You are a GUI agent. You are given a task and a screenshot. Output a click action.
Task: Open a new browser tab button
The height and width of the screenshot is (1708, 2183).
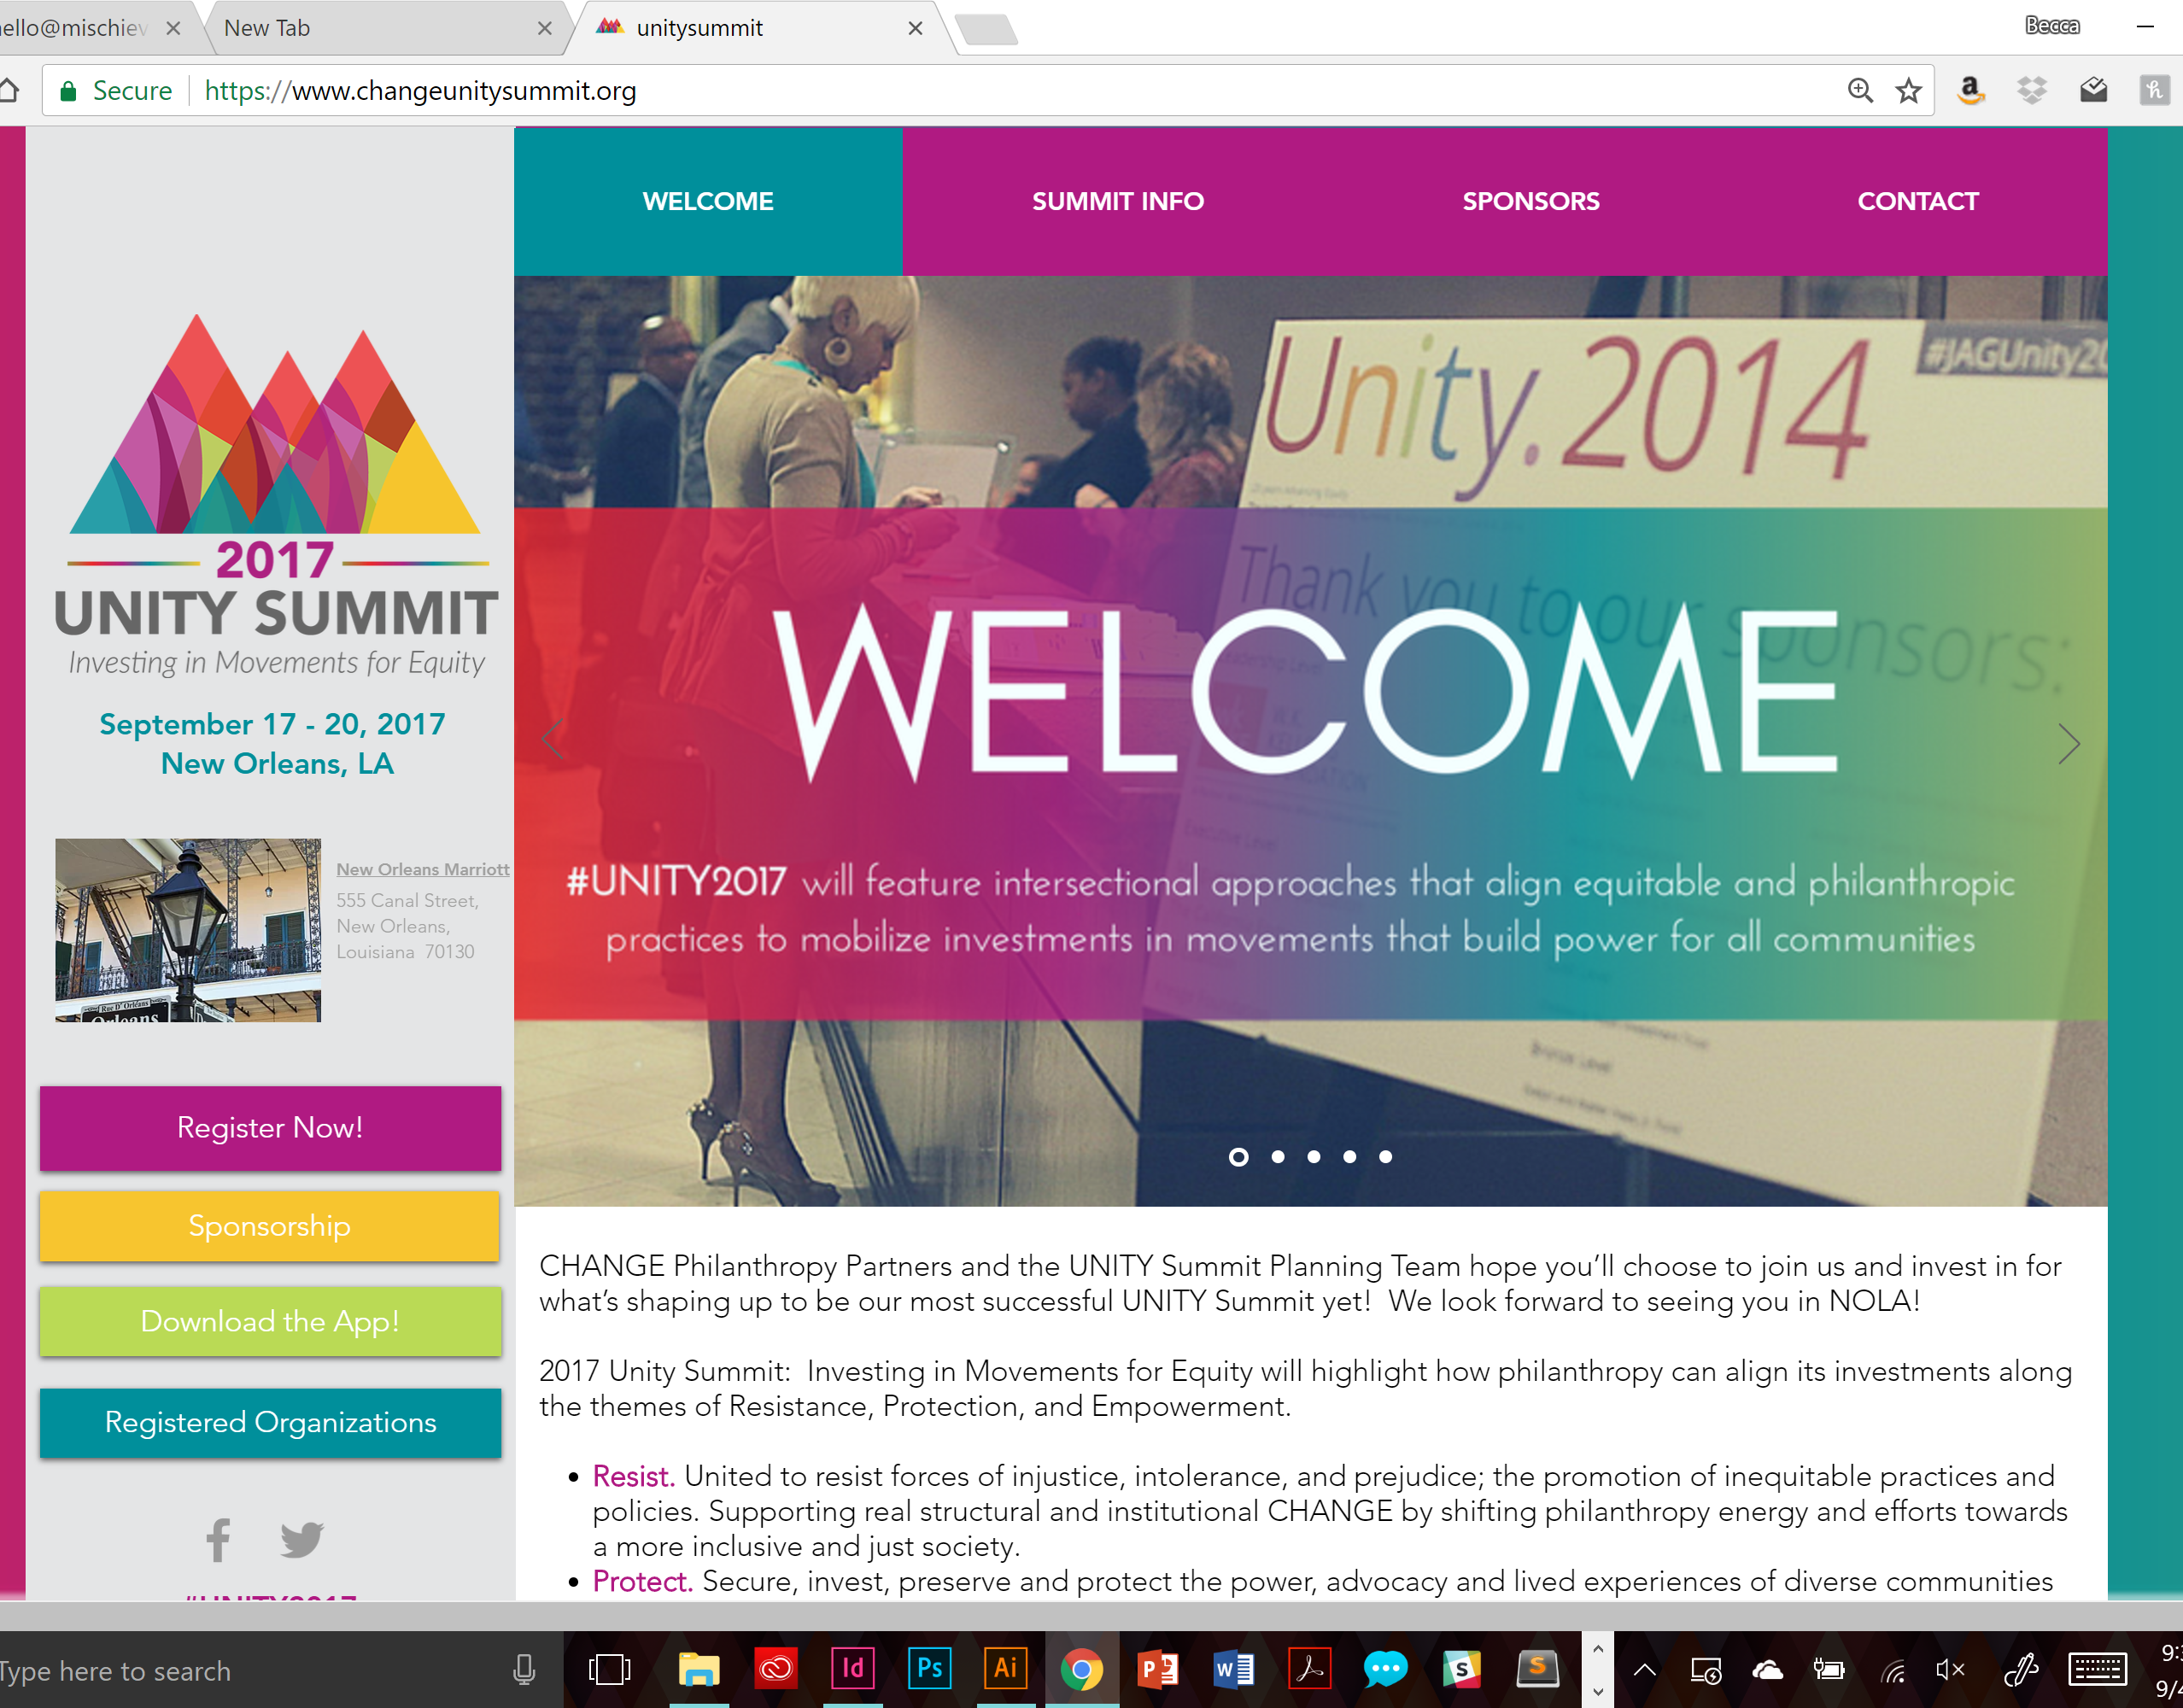pyautogui.click(x=987, y=29)
